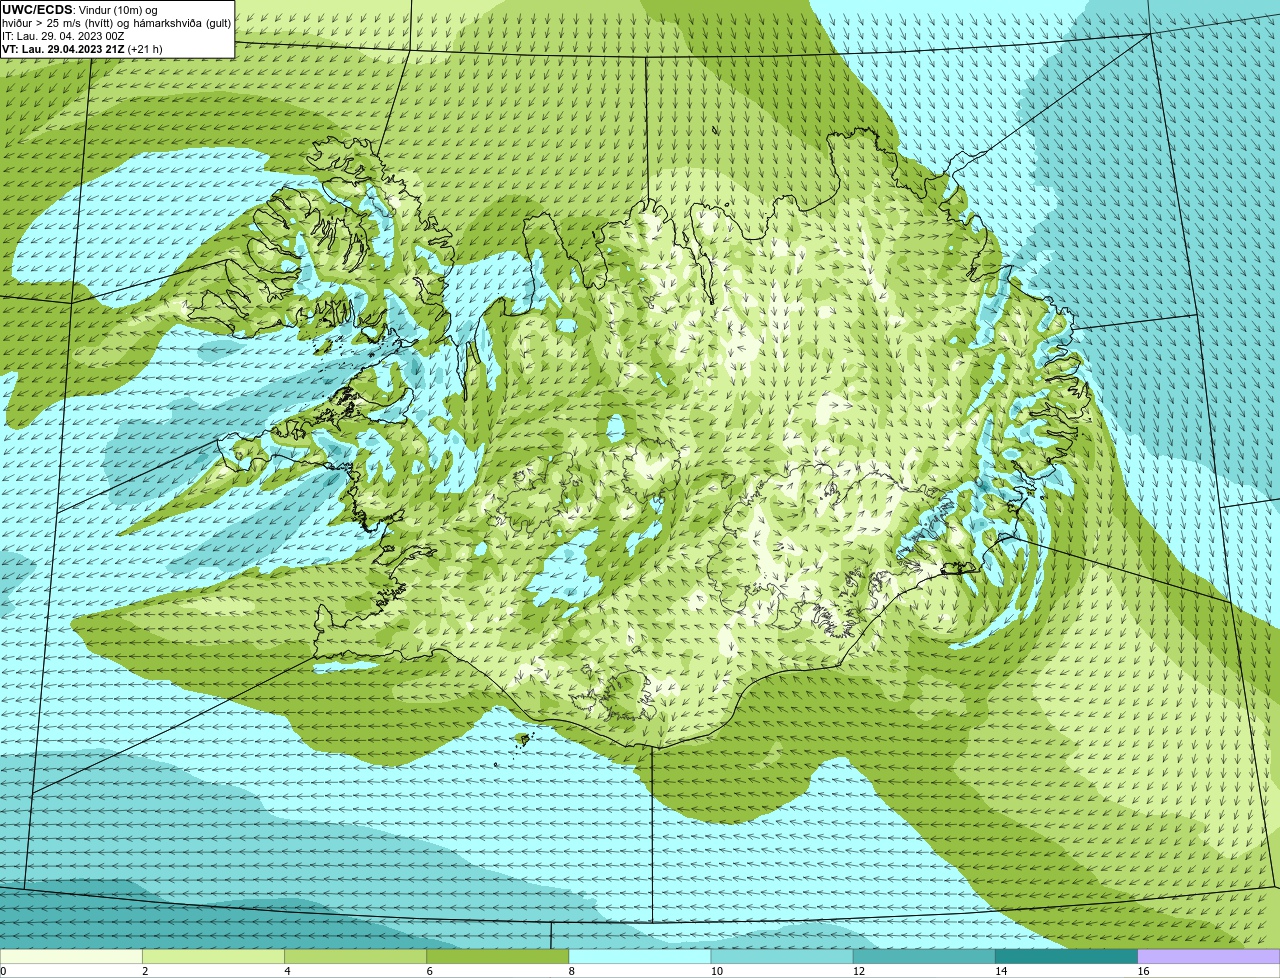
Task: Click the "6" colorbar label
Action: tap(429, 971)
